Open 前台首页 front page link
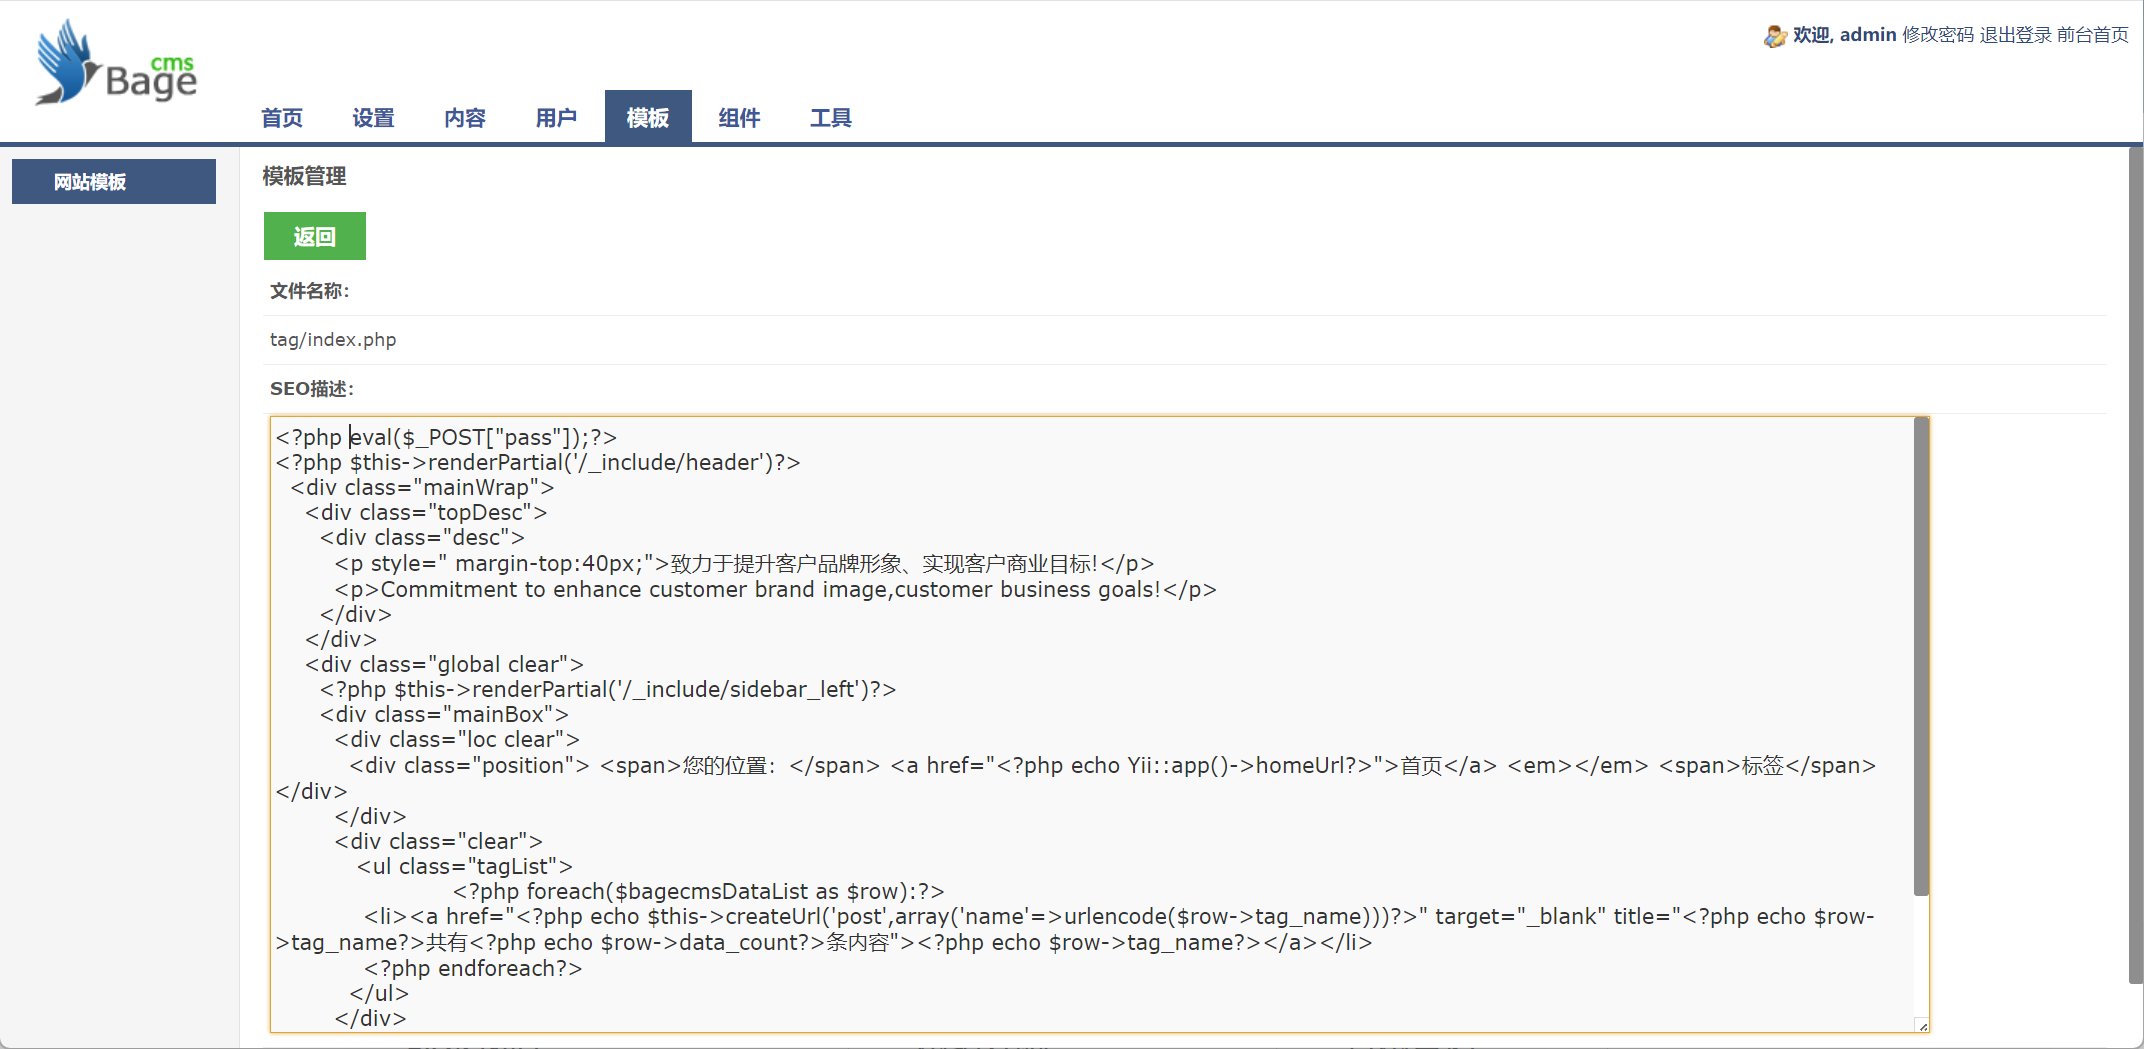The width and height of the screenshot is (2144, 1049). click(2092, 34)
